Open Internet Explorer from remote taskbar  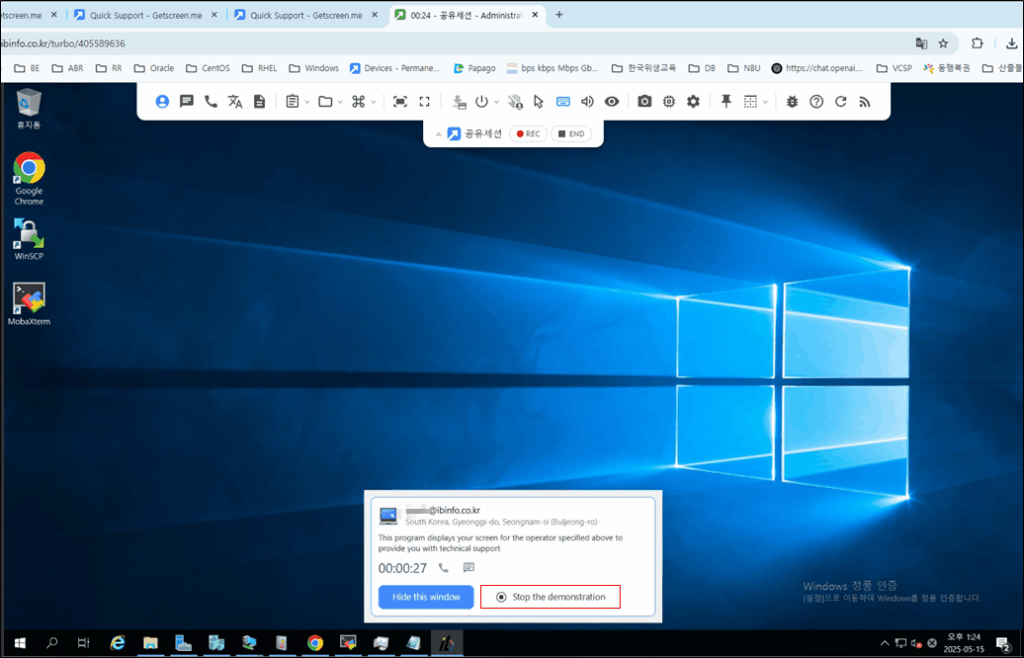click(x=118, y=643)
